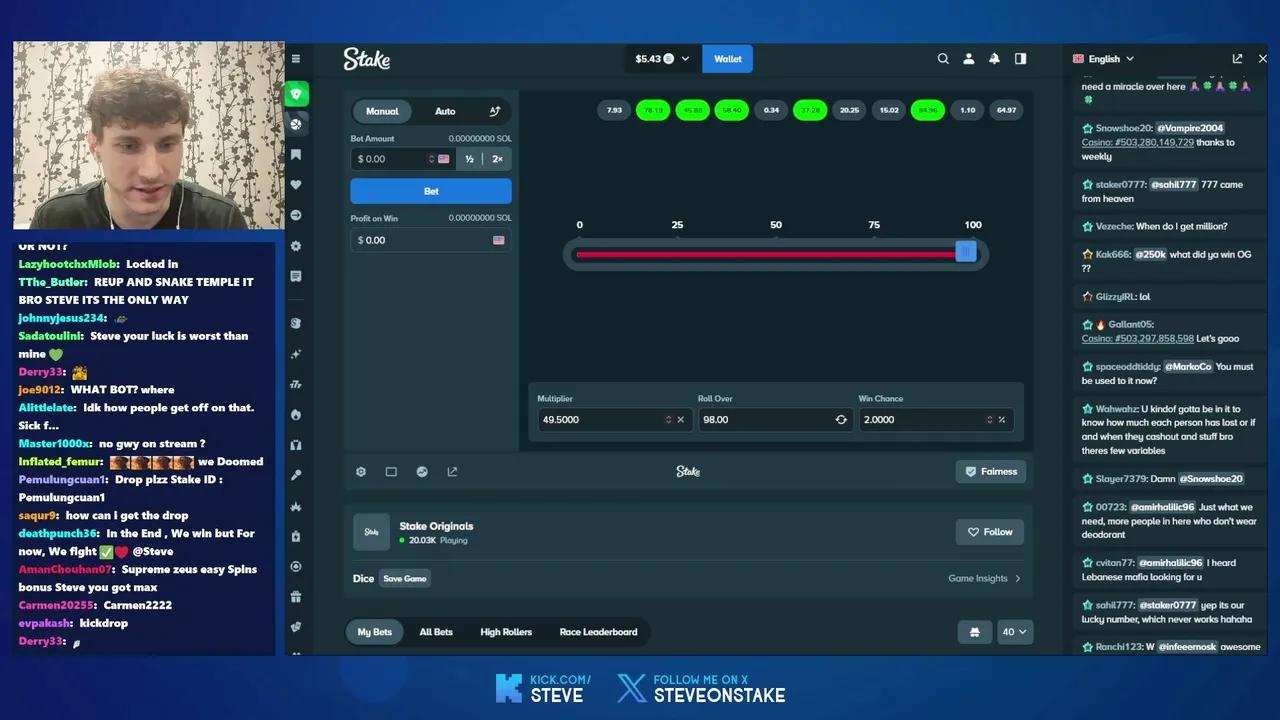This screenshot has width=1280, height=720.
Task: Click the gear-shaped icon in left sidebar
Action: click(296, 246)
